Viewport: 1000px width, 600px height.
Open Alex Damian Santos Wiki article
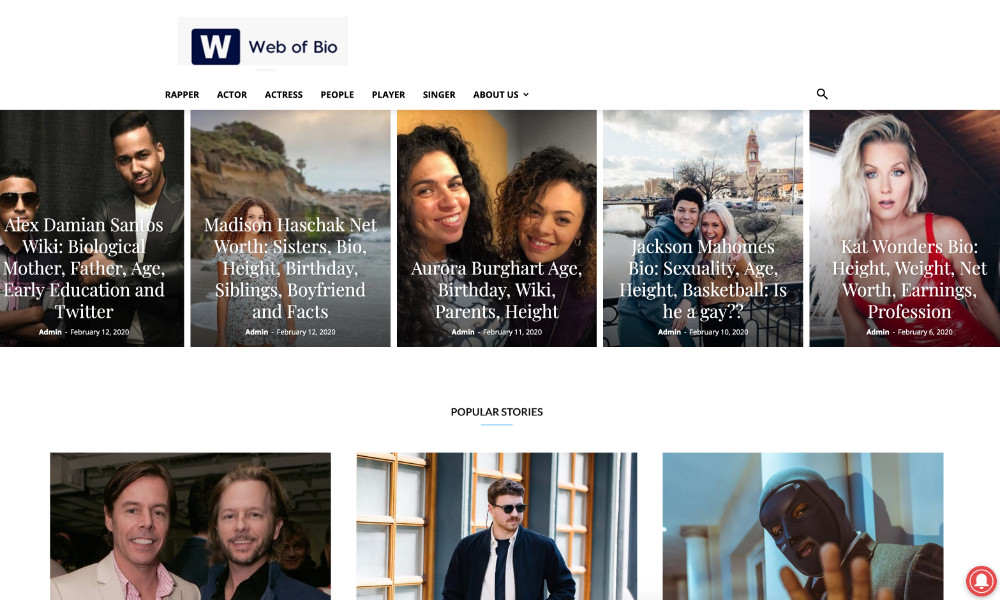click(84, 268)
